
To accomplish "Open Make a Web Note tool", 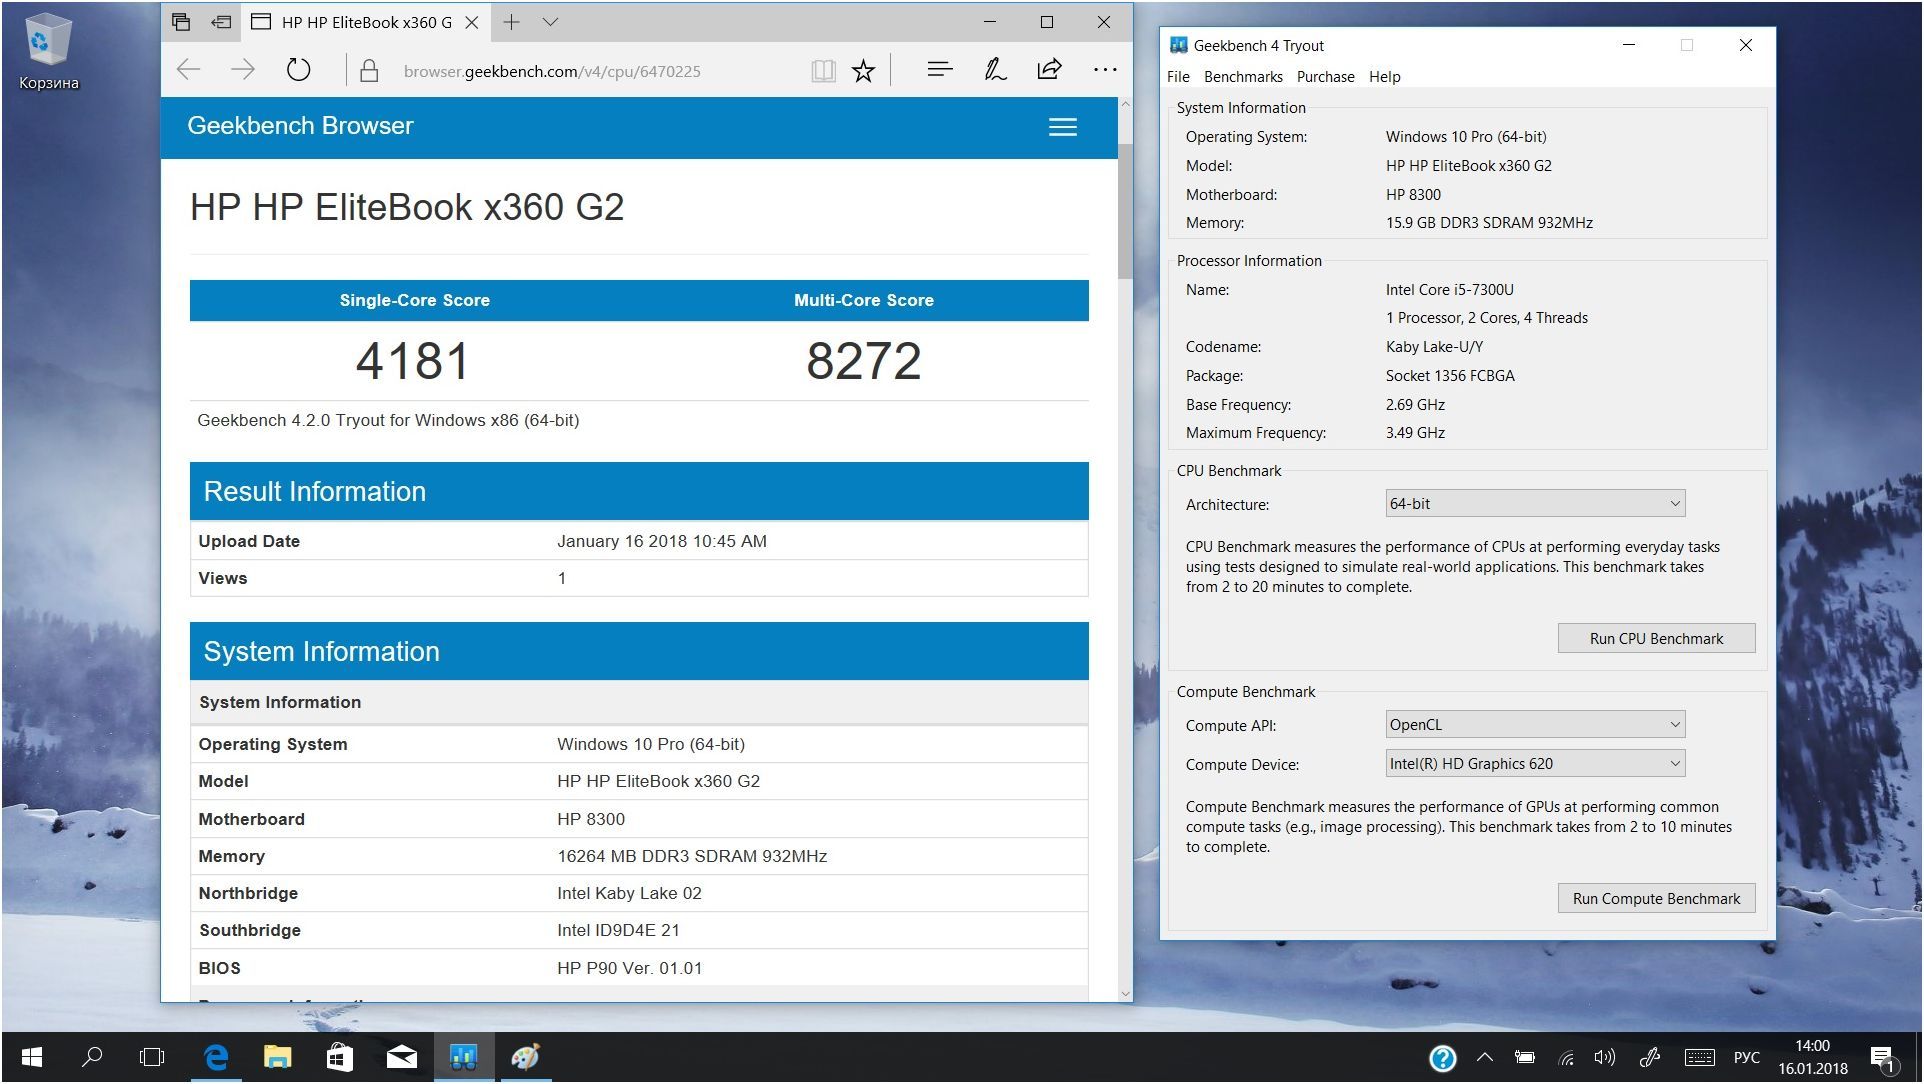I will tap(993, 69).
